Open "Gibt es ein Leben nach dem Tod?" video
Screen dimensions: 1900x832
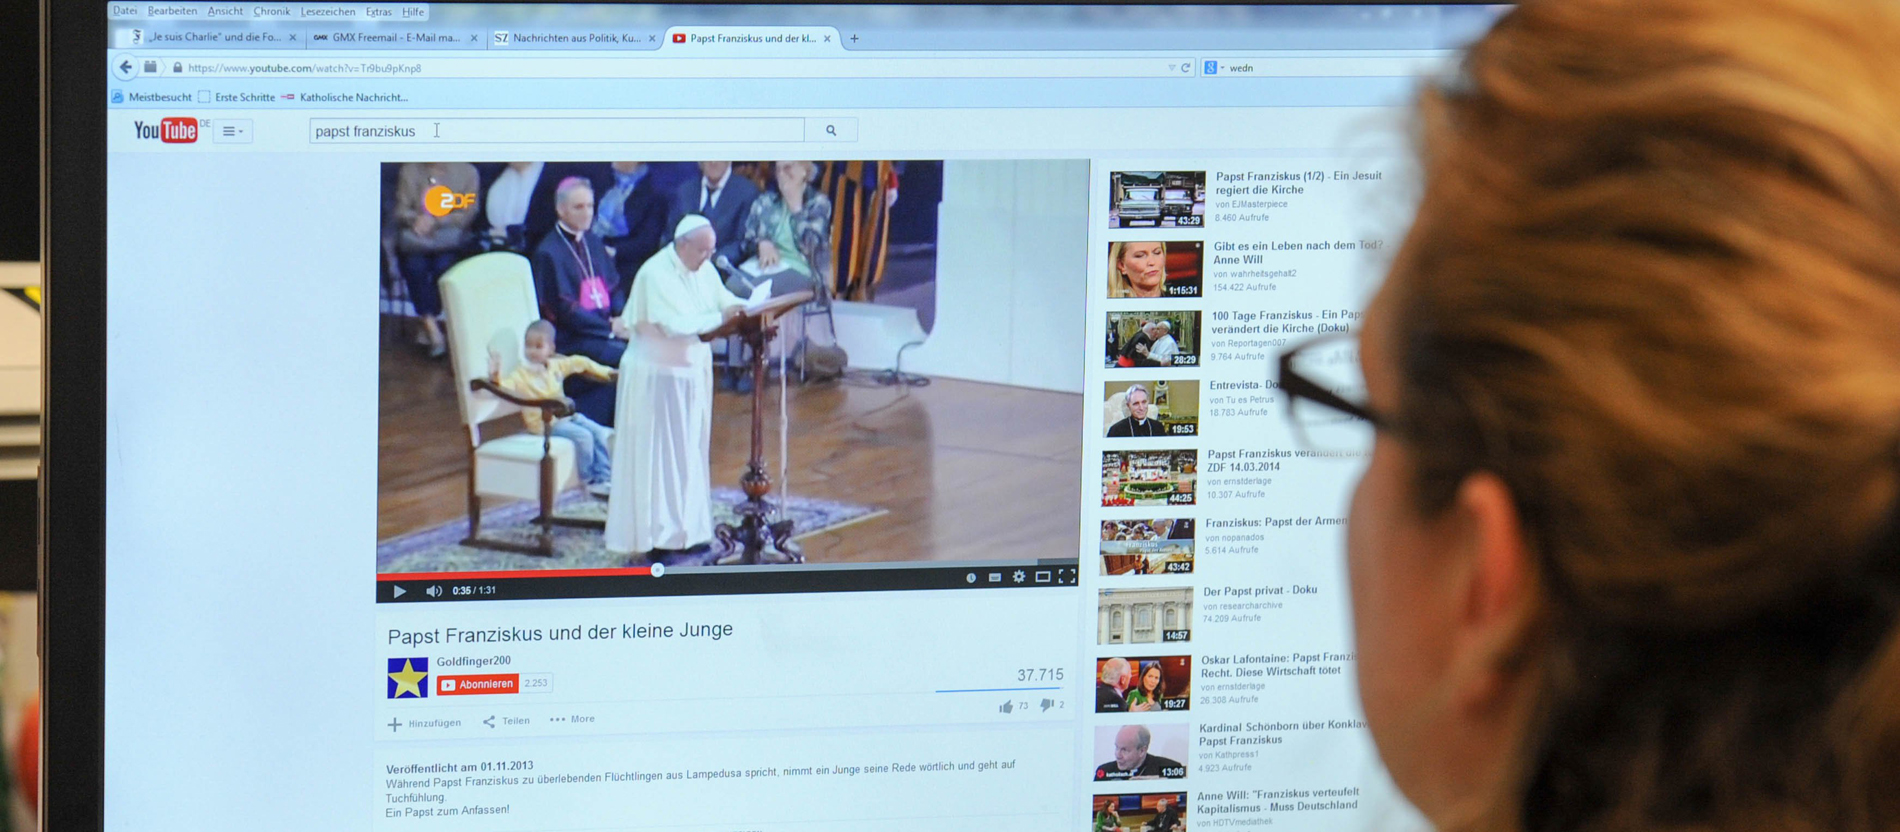tap(1297, 252)
